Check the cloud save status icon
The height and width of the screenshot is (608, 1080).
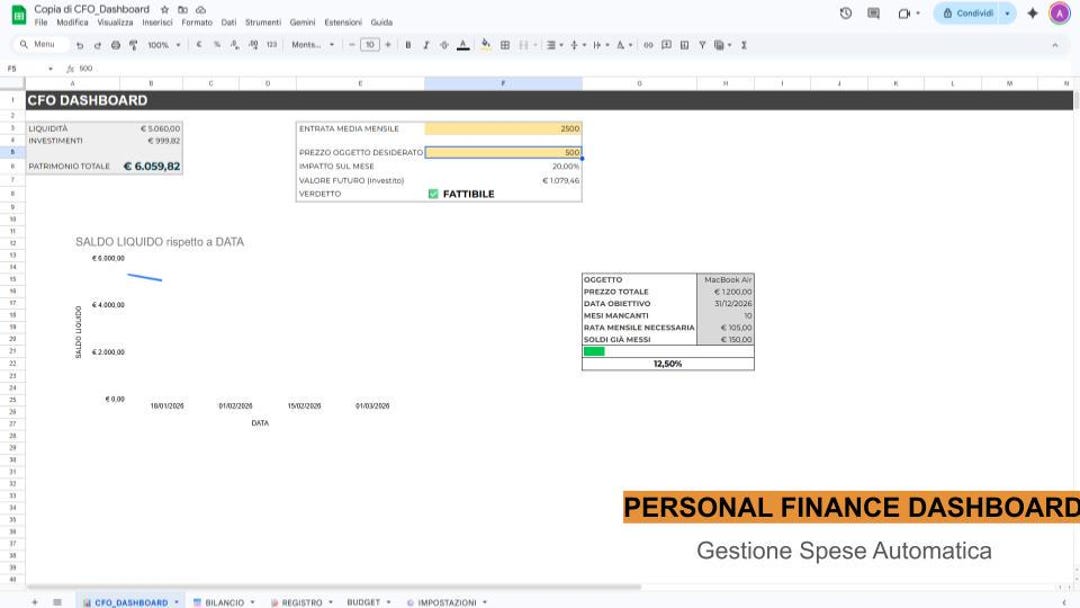[x=200, y=10]
